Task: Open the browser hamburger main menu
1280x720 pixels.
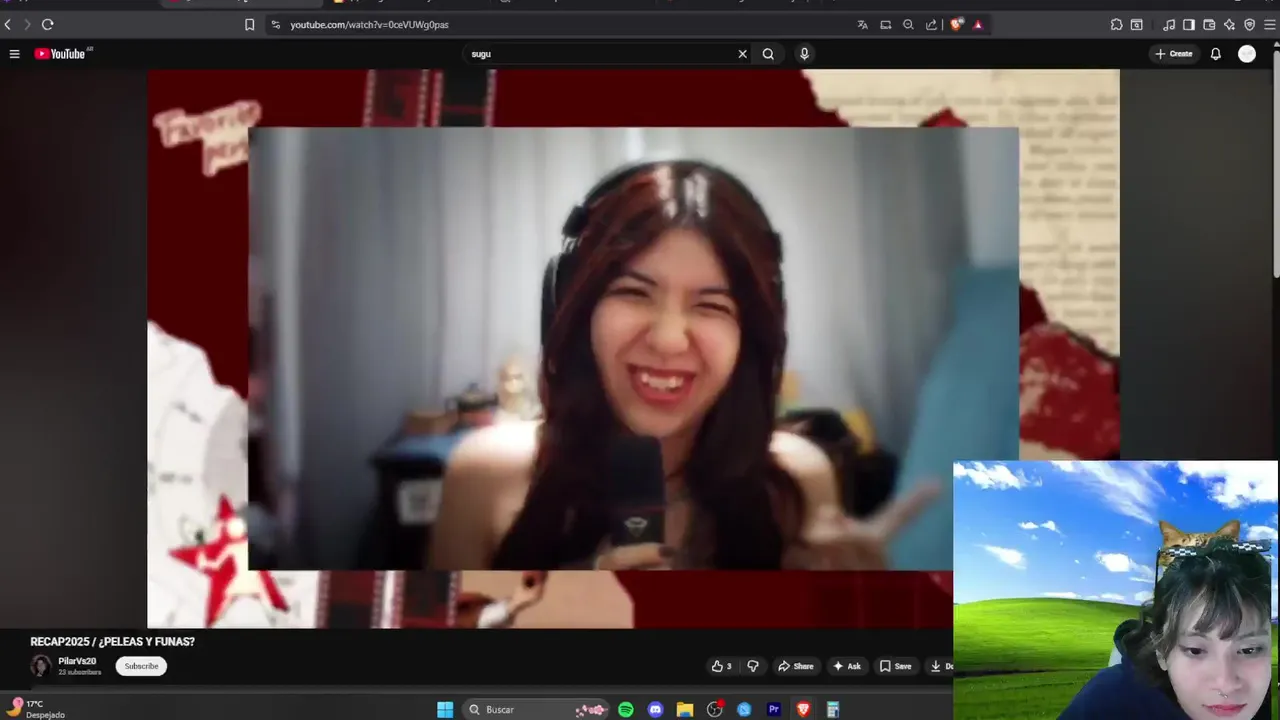Action: click(1270, 24)
